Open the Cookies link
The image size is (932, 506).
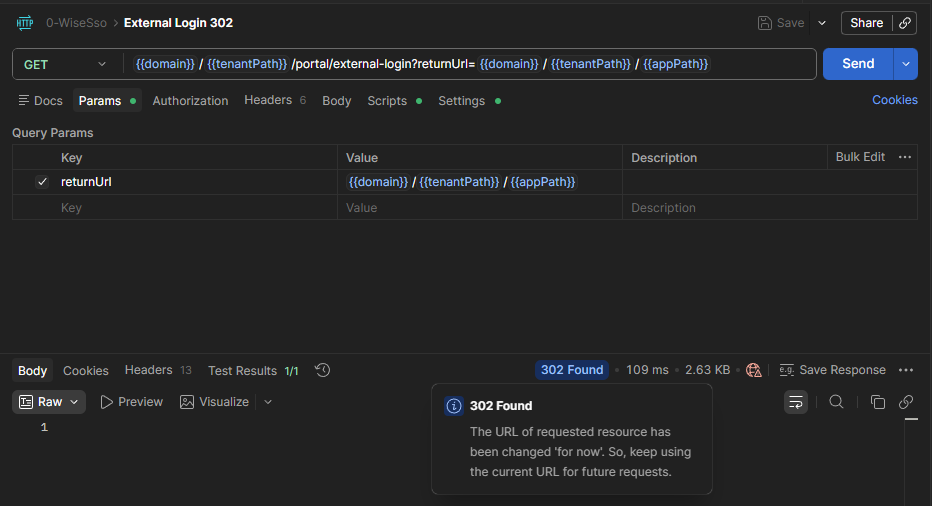pos(895,100)
